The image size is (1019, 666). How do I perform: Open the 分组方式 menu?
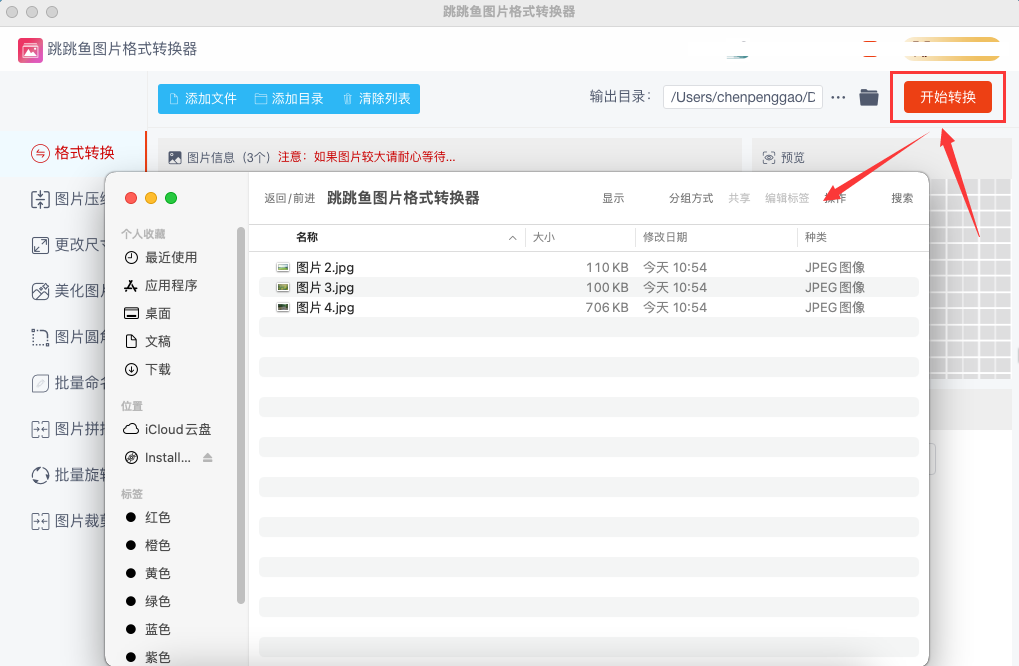(691, 198)
